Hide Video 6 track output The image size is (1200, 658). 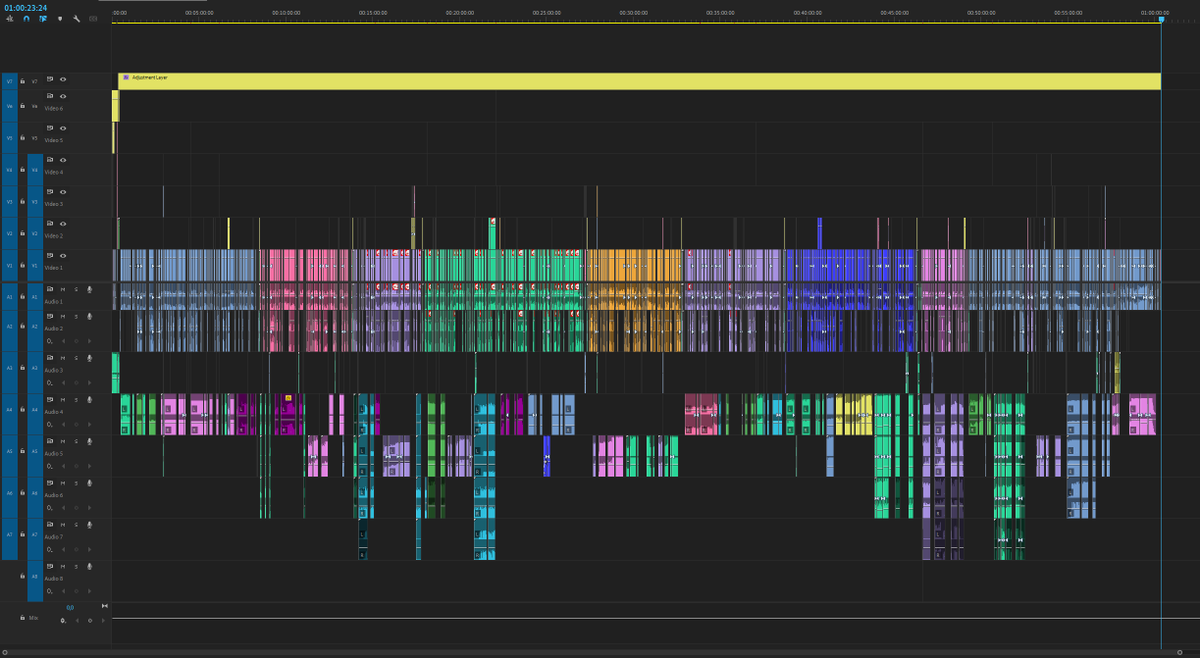63,96
